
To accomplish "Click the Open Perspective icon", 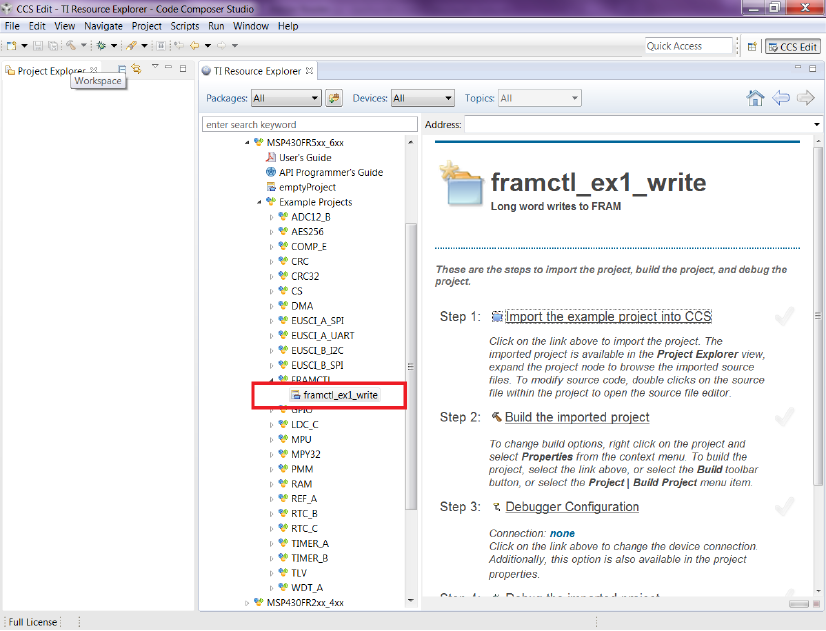I will 752,47.
